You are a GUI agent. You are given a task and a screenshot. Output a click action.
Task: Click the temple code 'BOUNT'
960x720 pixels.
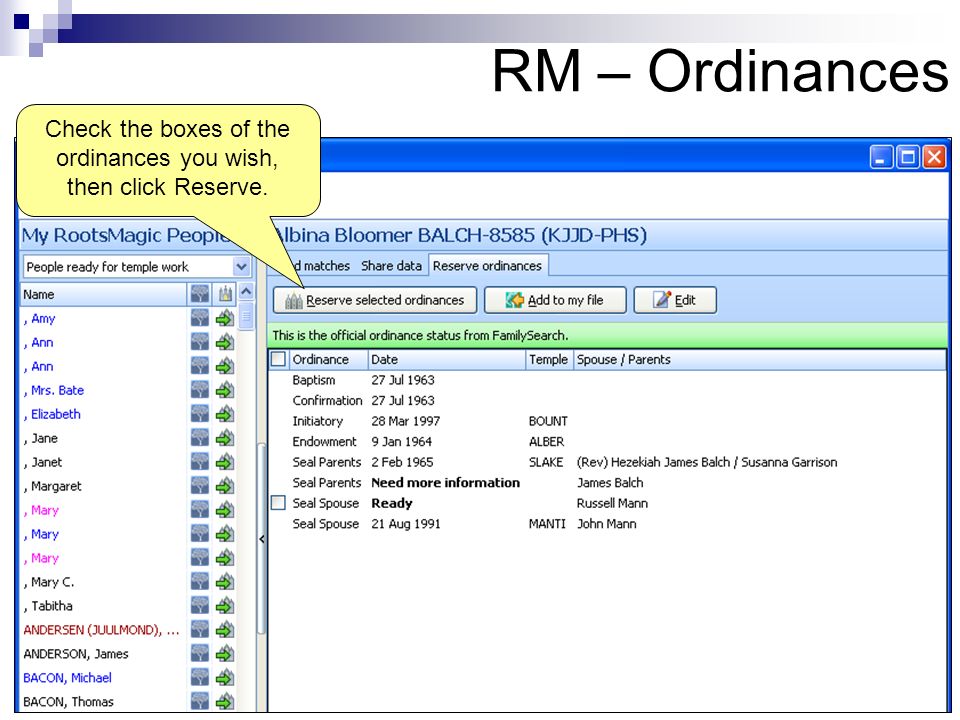[x=548, y=421]
